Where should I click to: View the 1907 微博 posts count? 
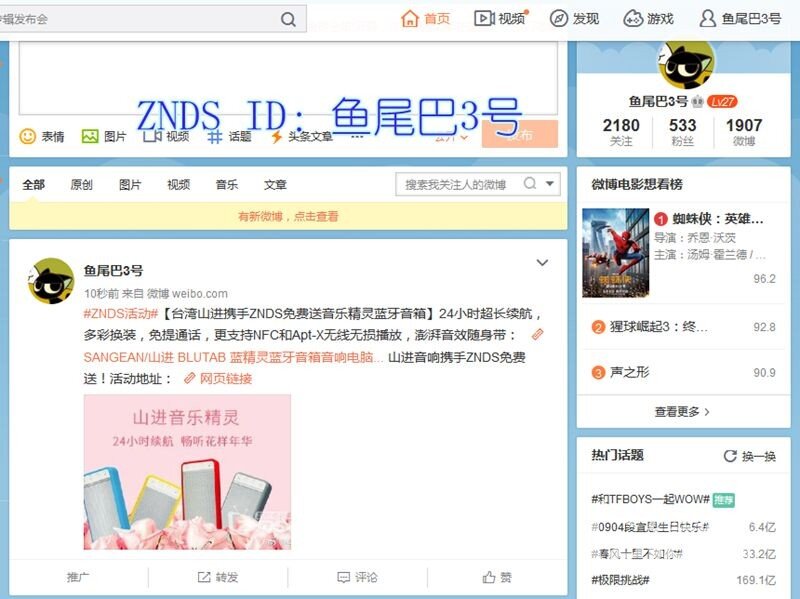pyautogui.click(x=744, y=132)
